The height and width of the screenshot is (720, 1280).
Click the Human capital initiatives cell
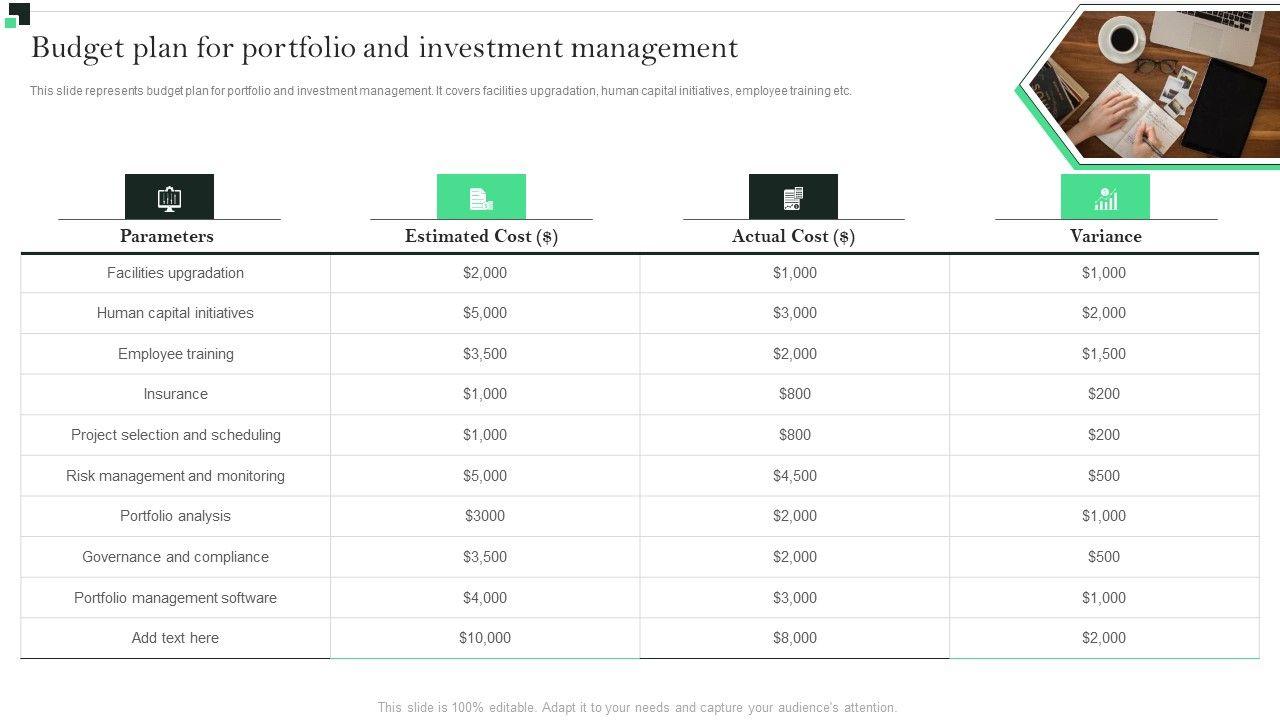[x=175, y=313]
